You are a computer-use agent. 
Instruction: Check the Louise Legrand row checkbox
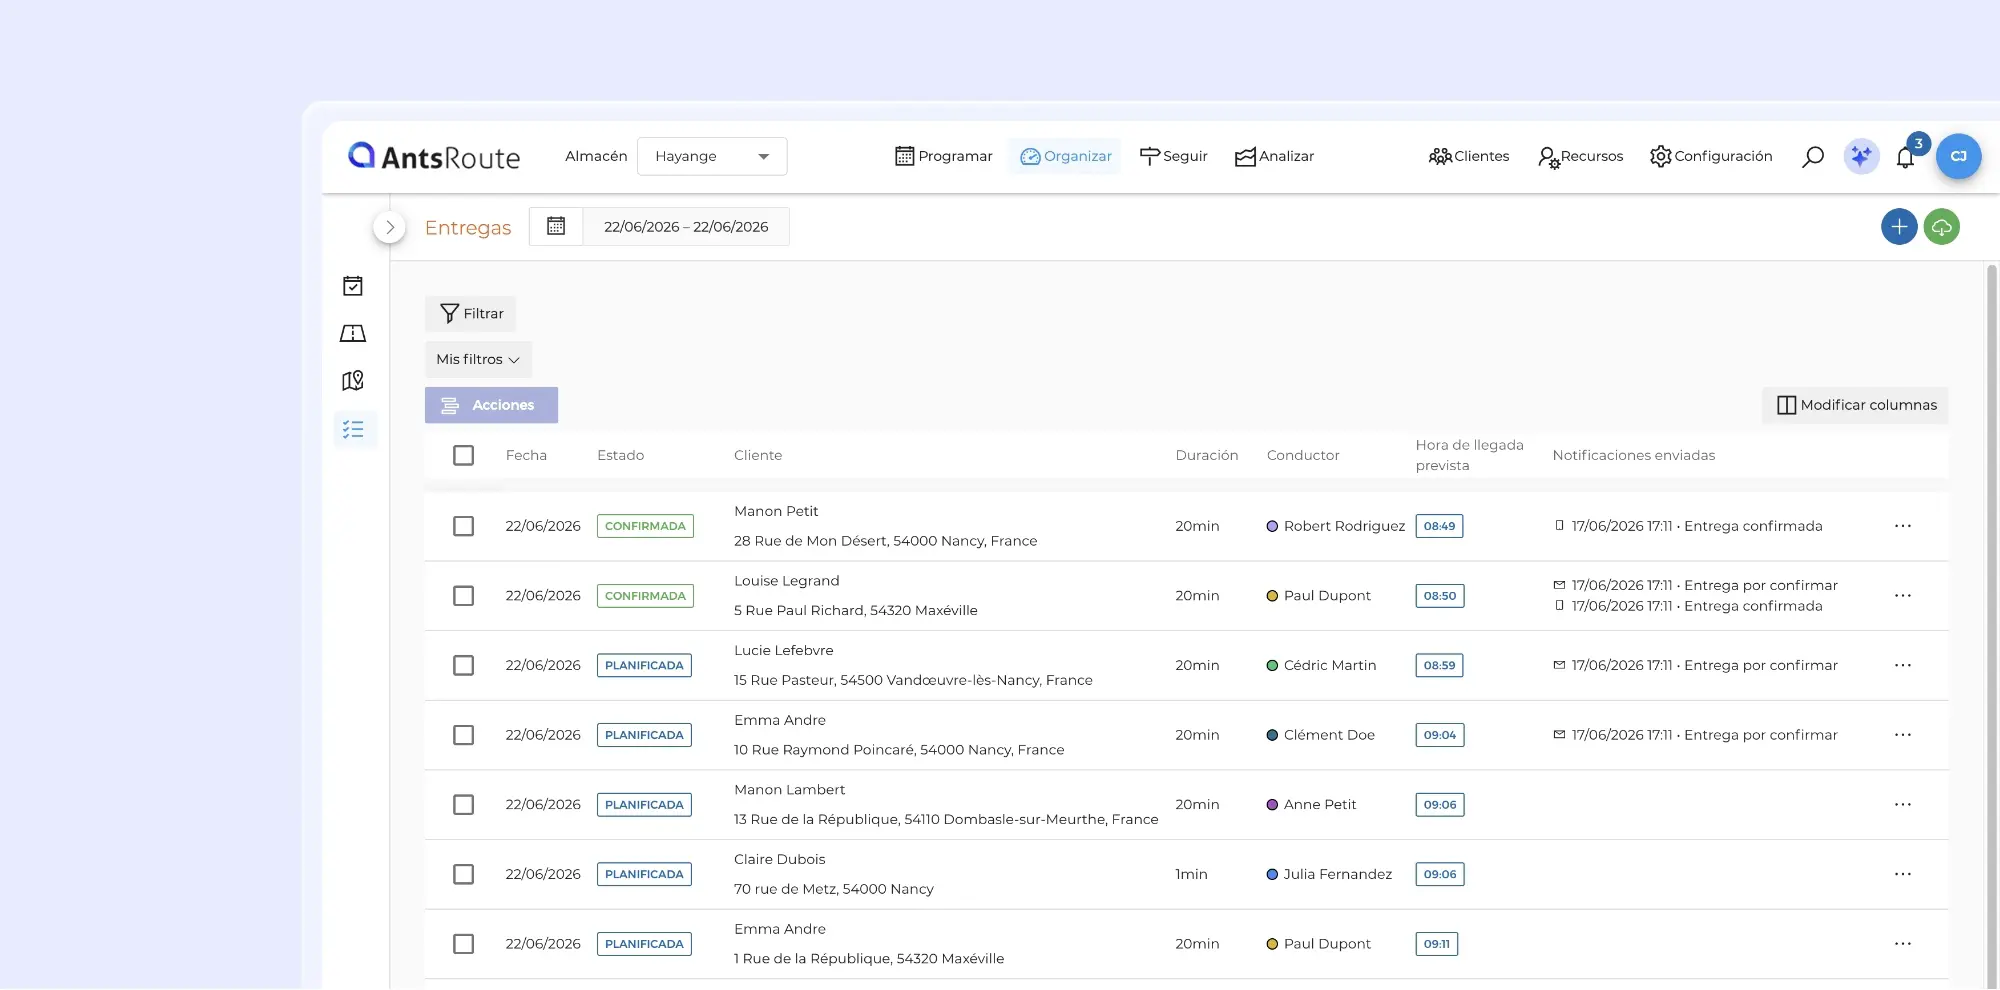[x=463, y=596]
